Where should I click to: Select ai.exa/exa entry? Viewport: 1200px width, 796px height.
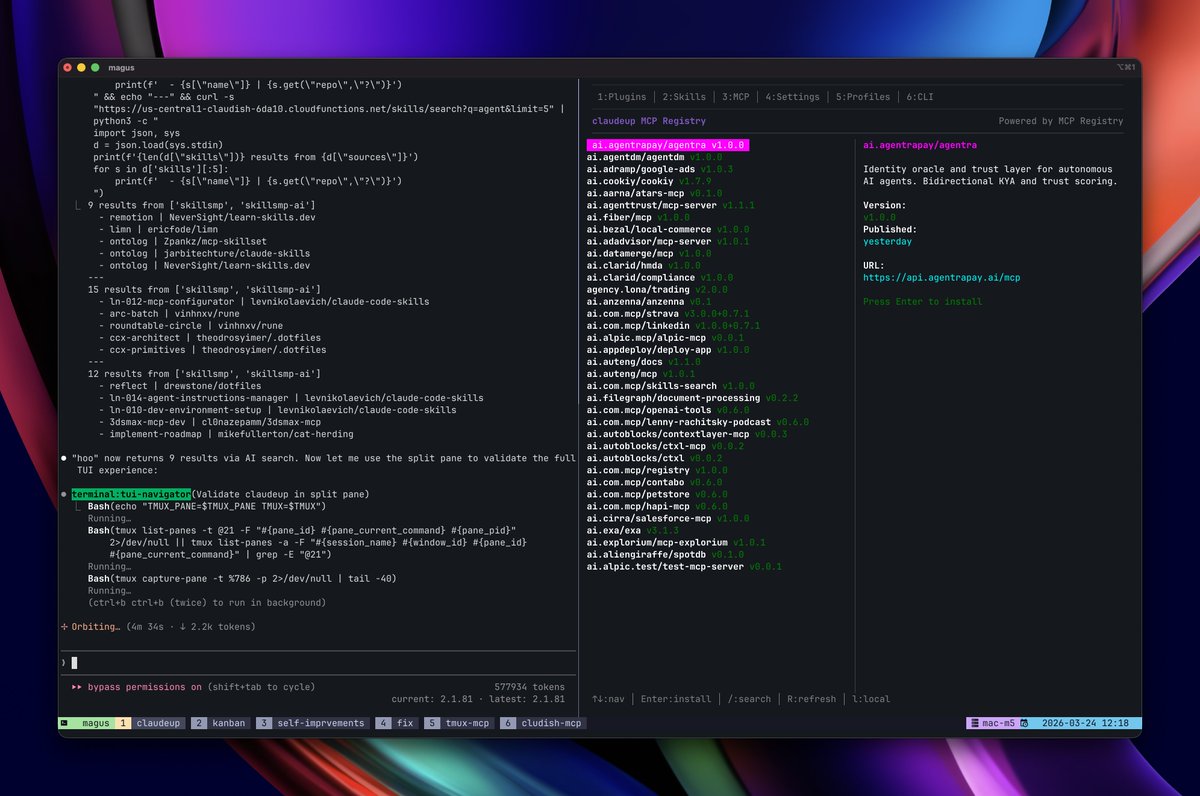[x=632, y=529]
